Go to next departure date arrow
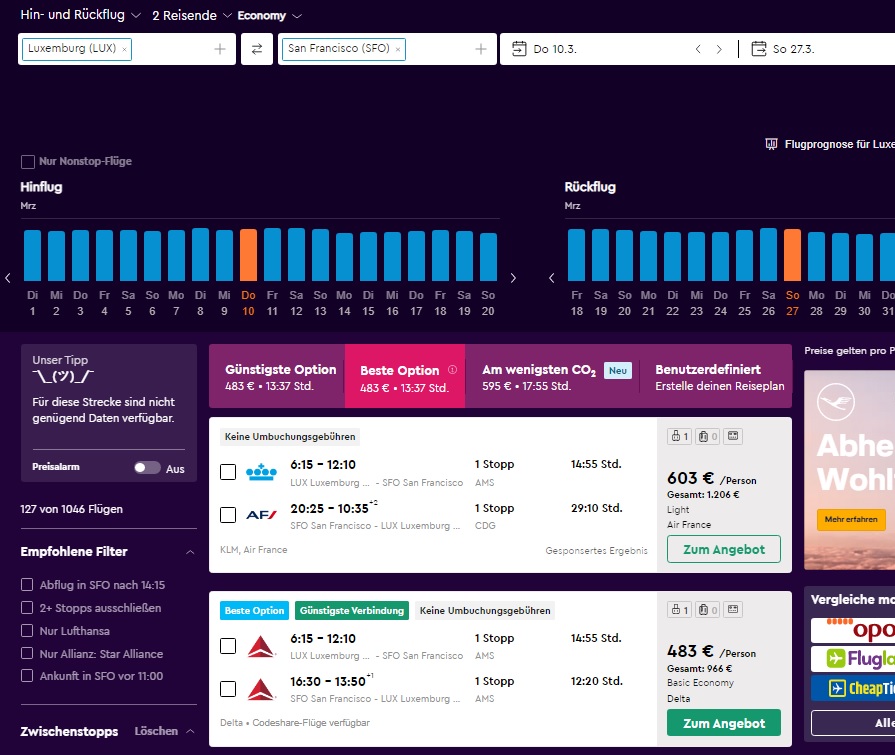The image size is (895, 755). 719,49
